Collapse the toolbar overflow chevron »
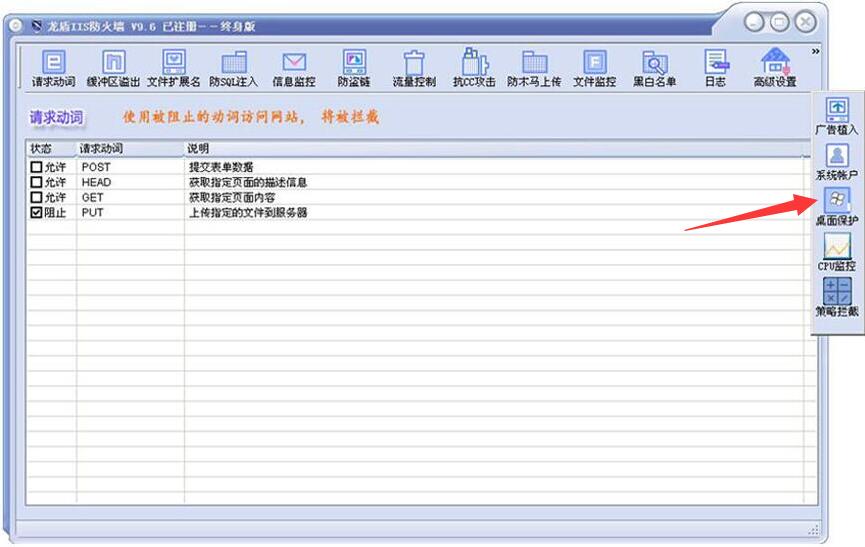The width and height of the screenshot is (865, 547). coord(815,51)
